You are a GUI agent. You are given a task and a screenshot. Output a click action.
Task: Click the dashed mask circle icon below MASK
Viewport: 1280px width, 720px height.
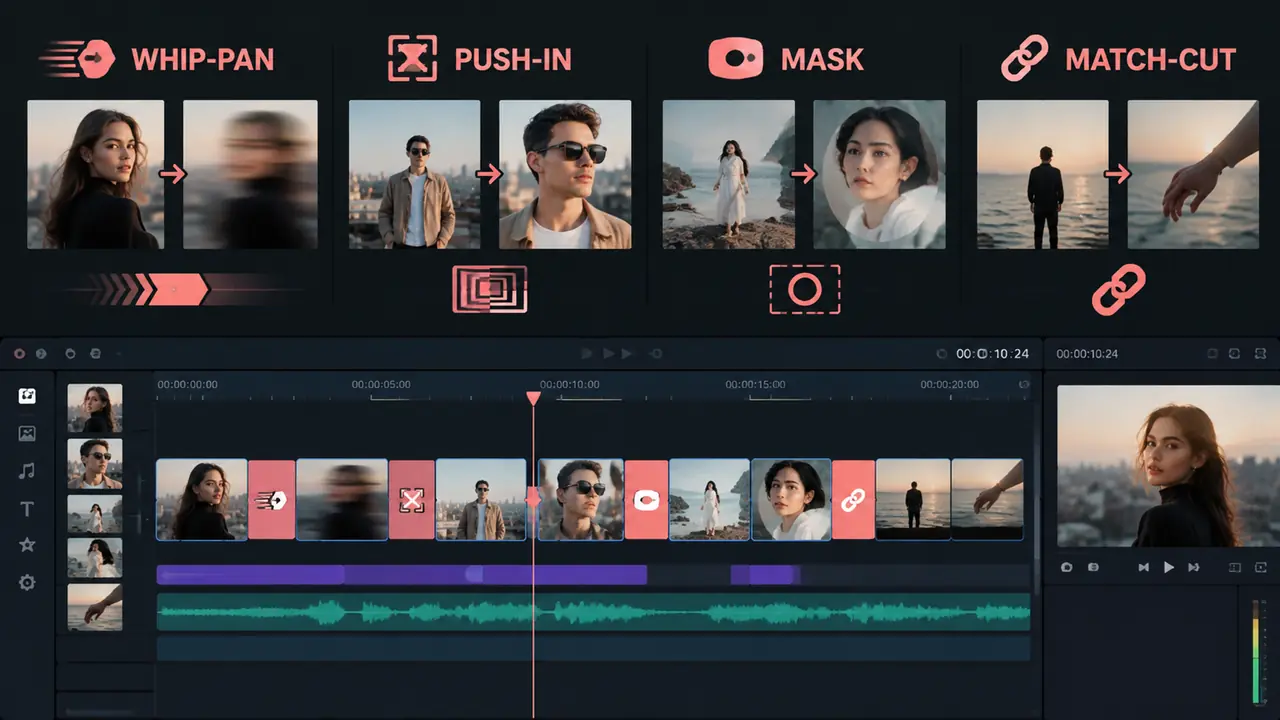(804, 290)
